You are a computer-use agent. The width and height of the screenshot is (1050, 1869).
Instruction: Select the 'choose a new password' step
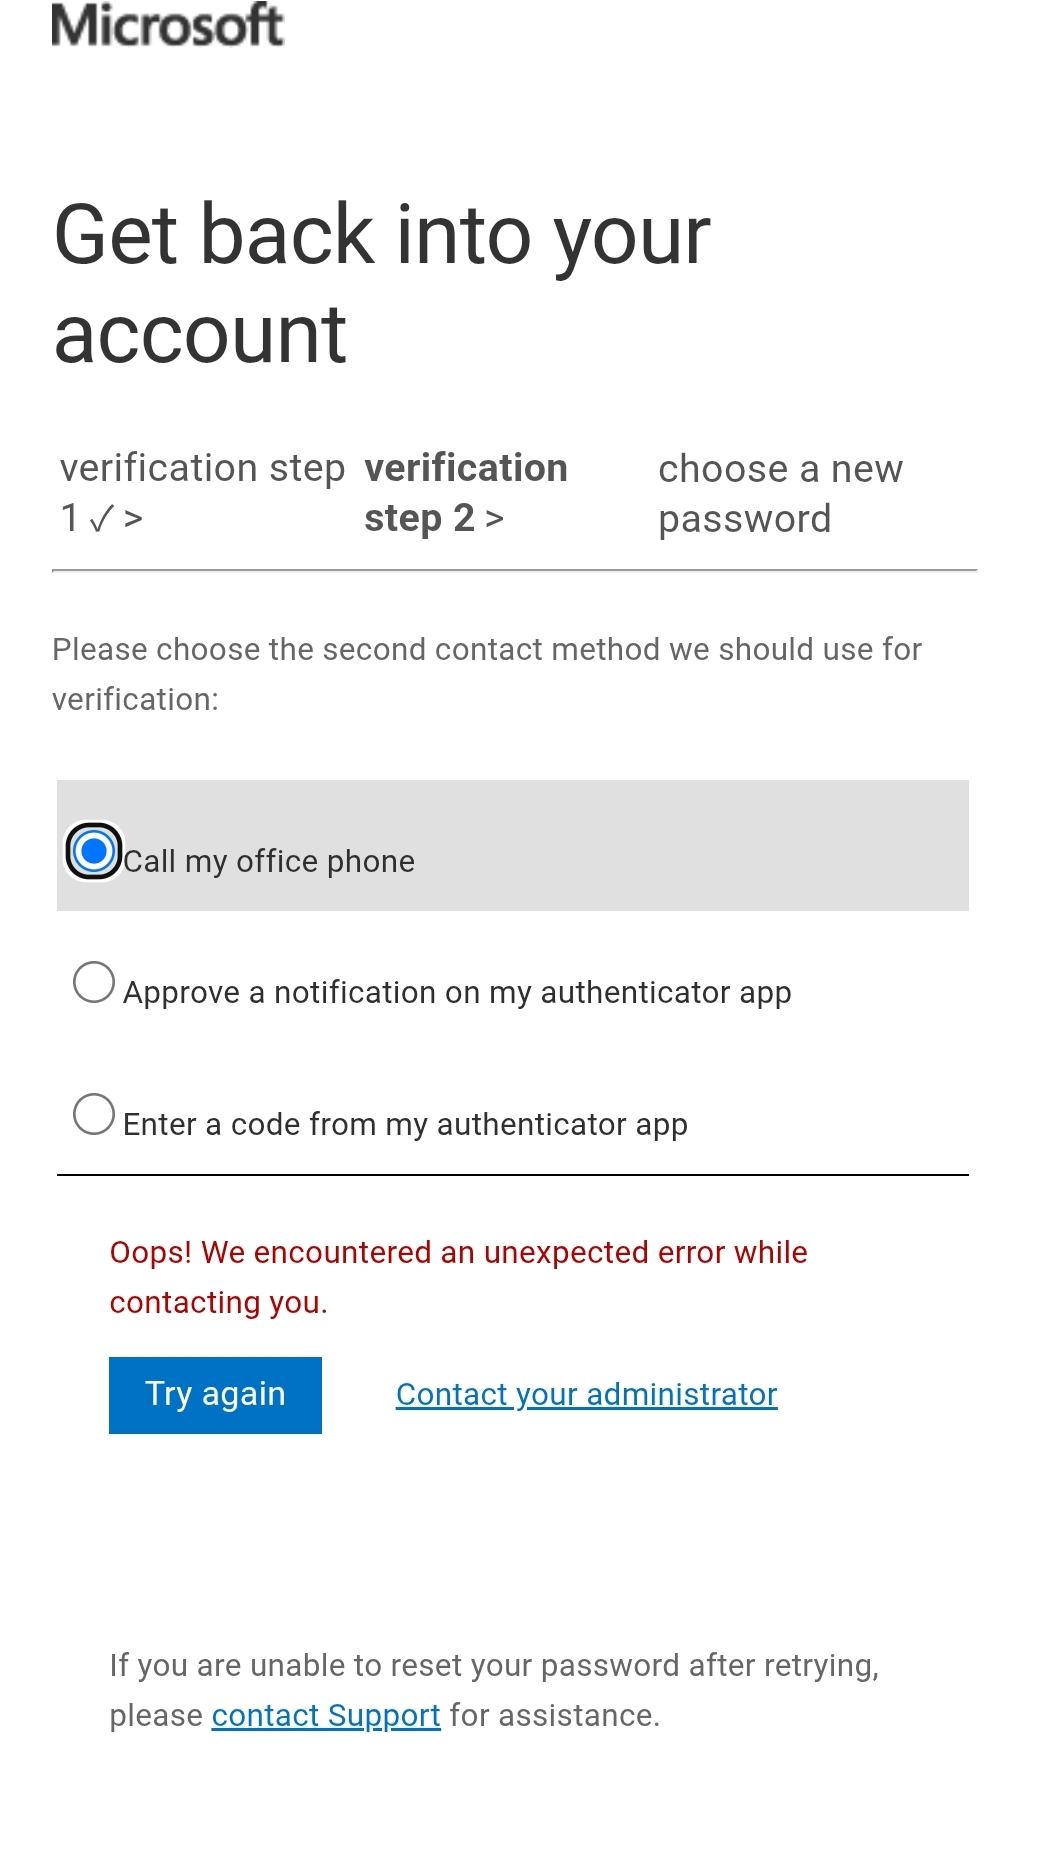coord(780,492)
